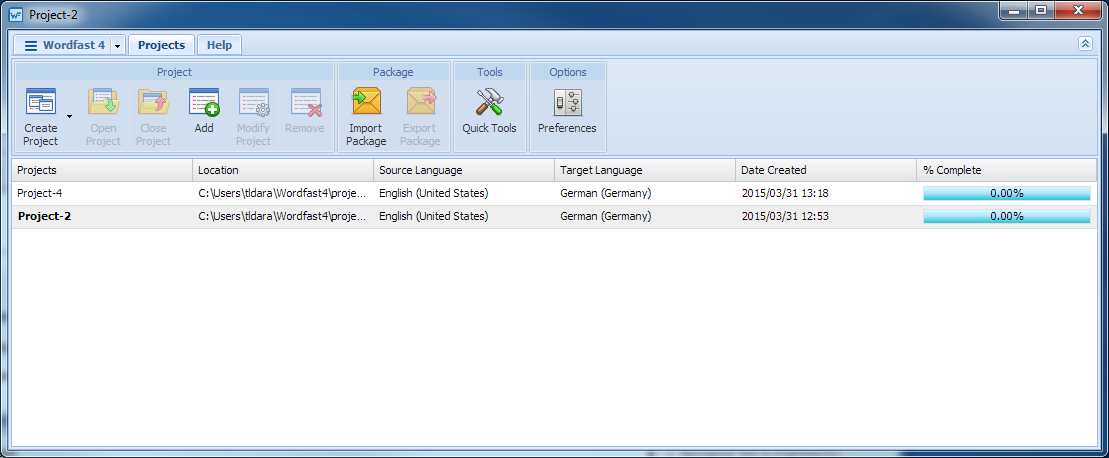The height and width of the screenshot is (458, 1109).
Task: Click the Create Project icon
Action: [41, 102]
